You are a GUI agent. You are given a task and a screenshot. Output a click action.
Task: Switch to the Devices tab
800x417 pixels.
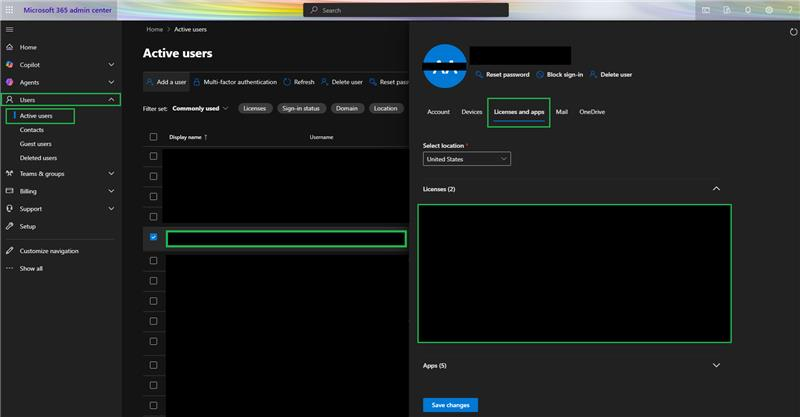pos(471,112)
